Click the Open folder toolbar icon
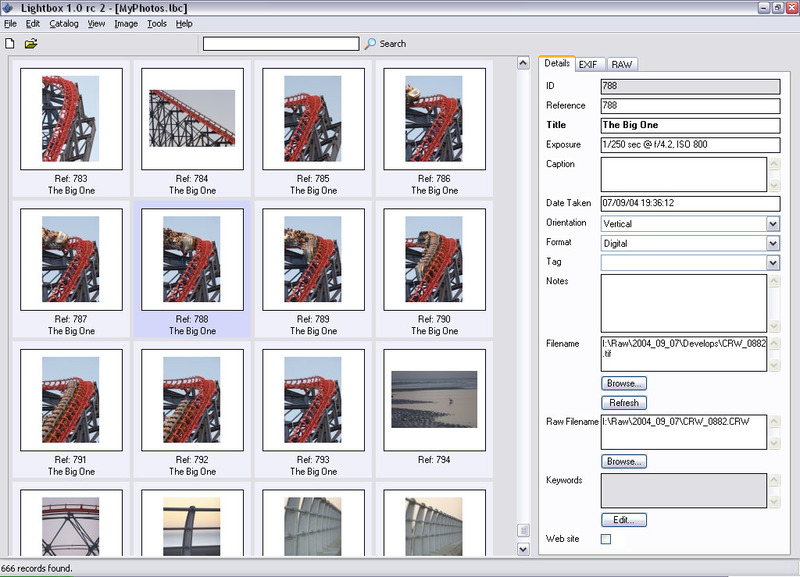 click(x=31, y=43)
